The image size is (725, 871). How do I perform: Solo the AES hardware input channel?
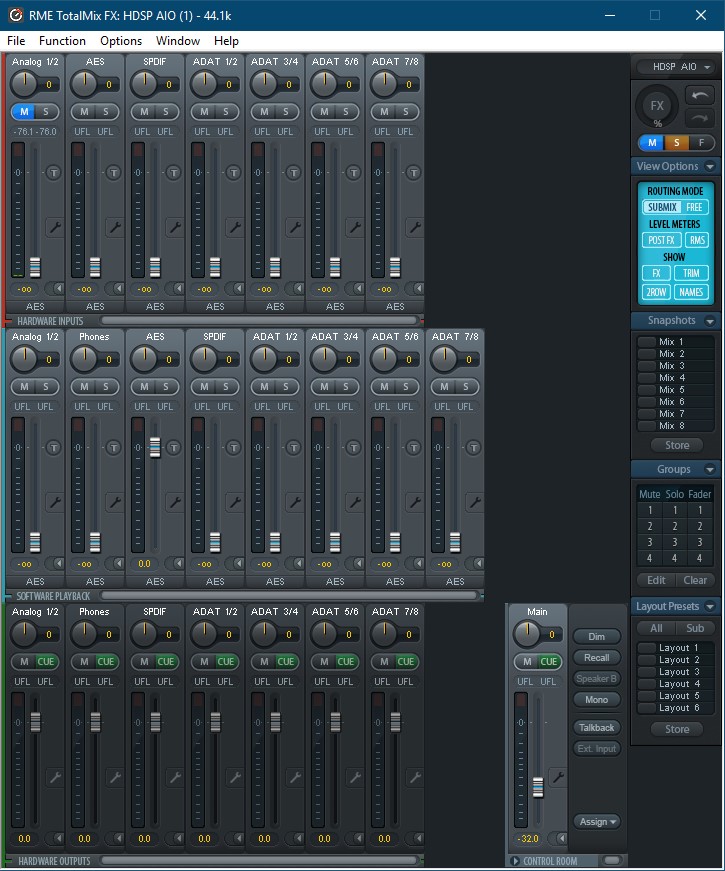(x=106, y=112)
